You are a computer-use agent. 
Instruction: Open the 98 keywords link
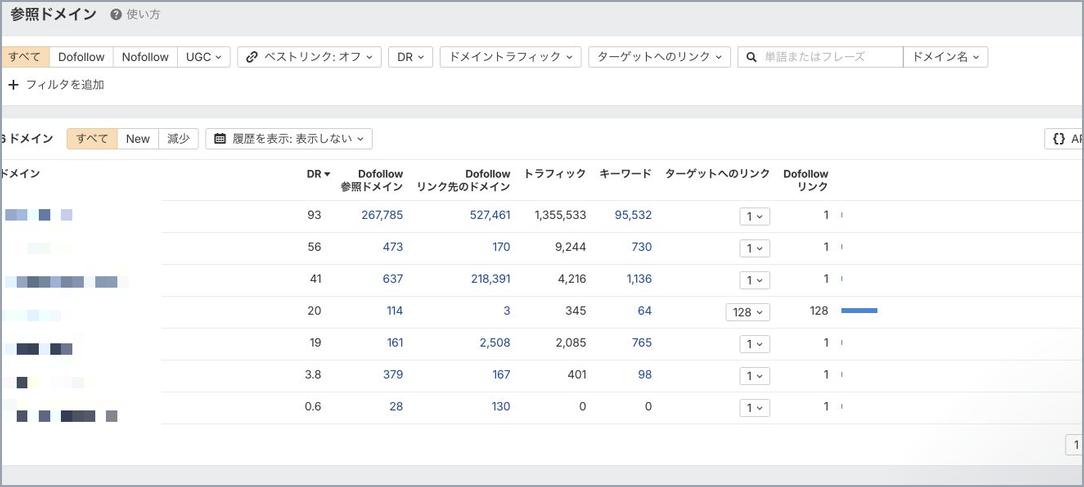point(645,374)
